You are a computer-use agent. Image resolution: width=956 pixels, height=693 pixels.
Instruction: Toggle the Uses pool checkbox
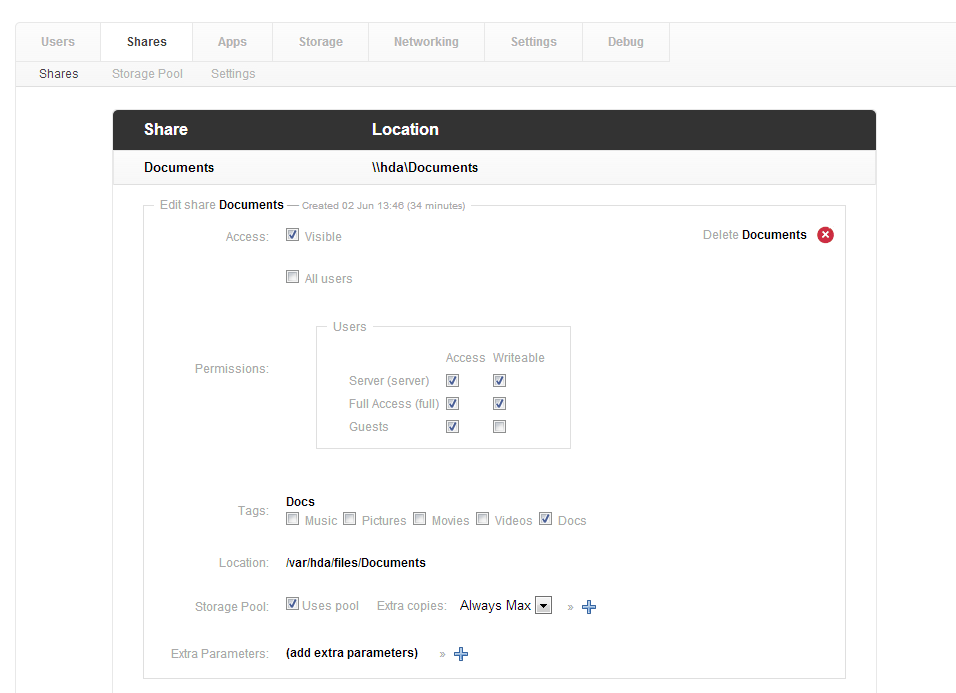click(293, 604)
